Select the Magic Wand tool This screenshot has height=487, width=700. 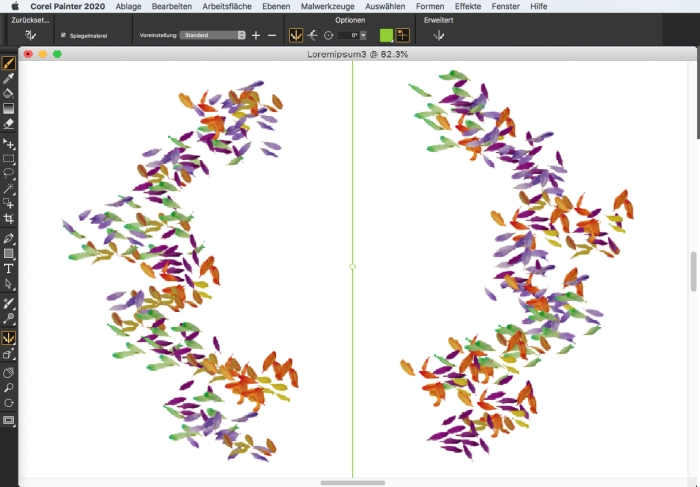[9, 188]
